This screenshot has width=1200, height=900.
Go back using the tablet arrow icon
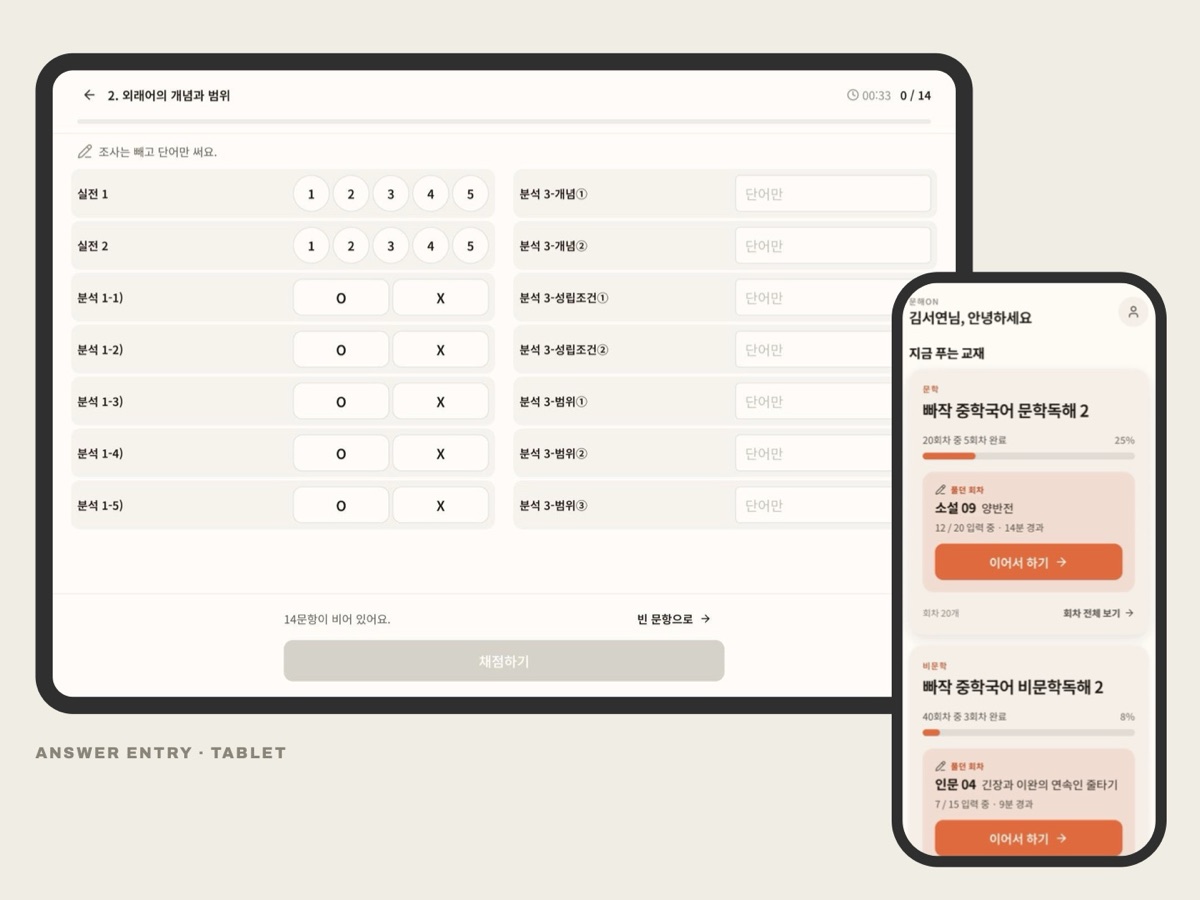89,95
